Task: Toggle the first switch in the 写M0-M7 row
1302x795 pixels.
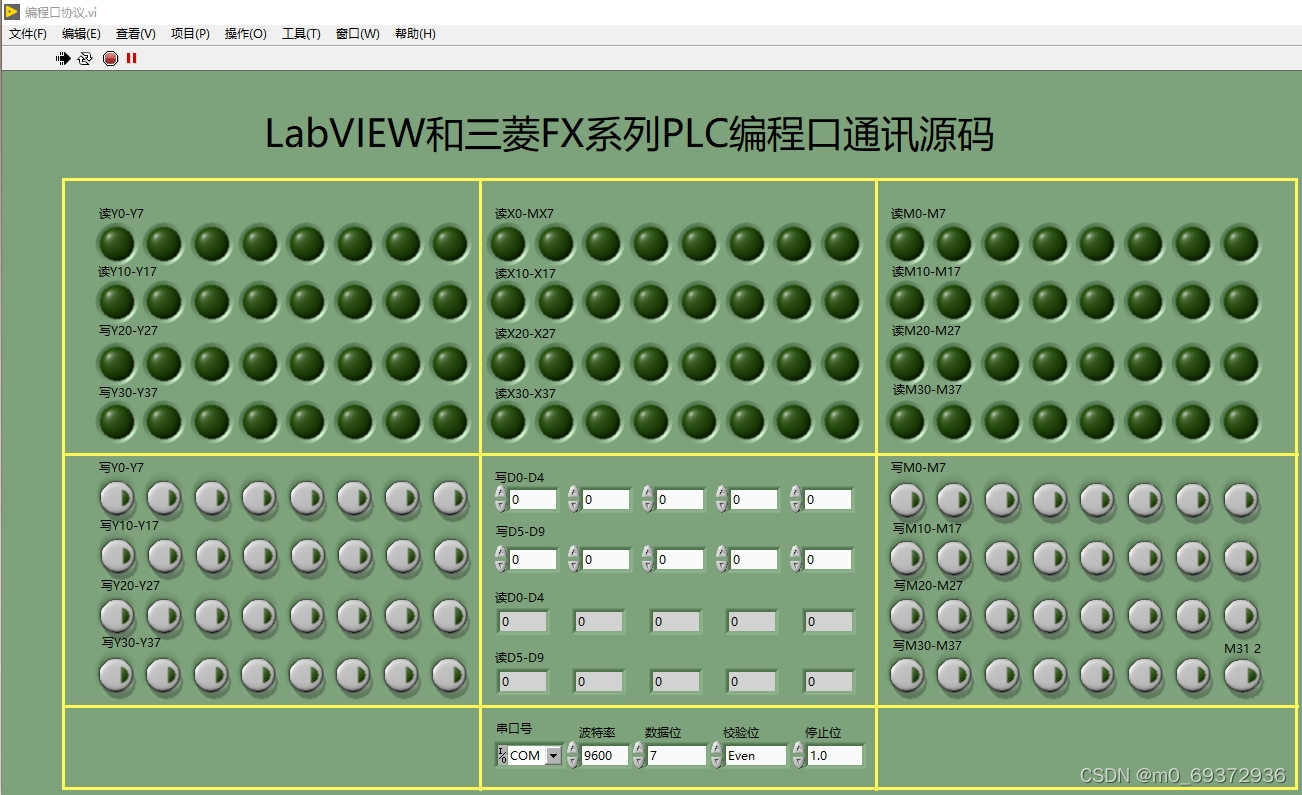Action: [x=907, y=499]
